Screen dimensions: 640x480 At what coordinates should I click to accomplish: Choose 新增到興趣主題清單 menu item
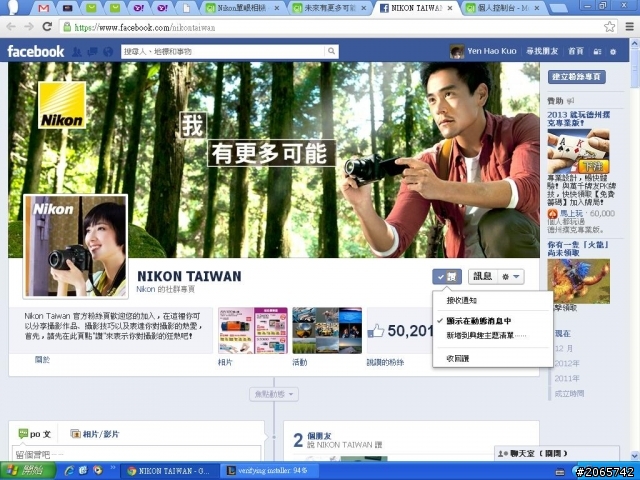pos(487,336)
